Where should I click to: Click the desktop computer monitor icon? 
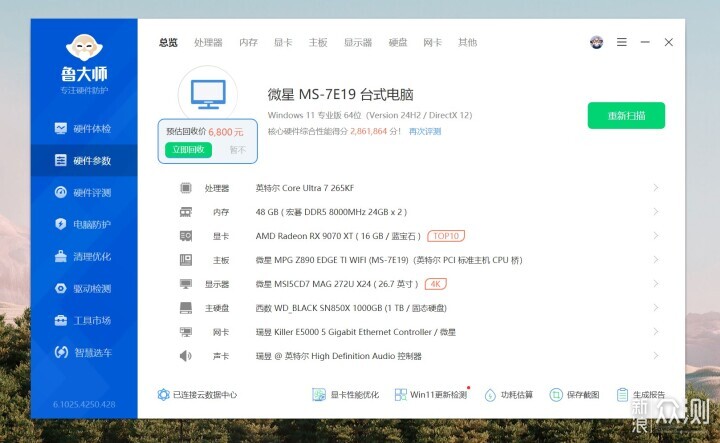[208, 94]
